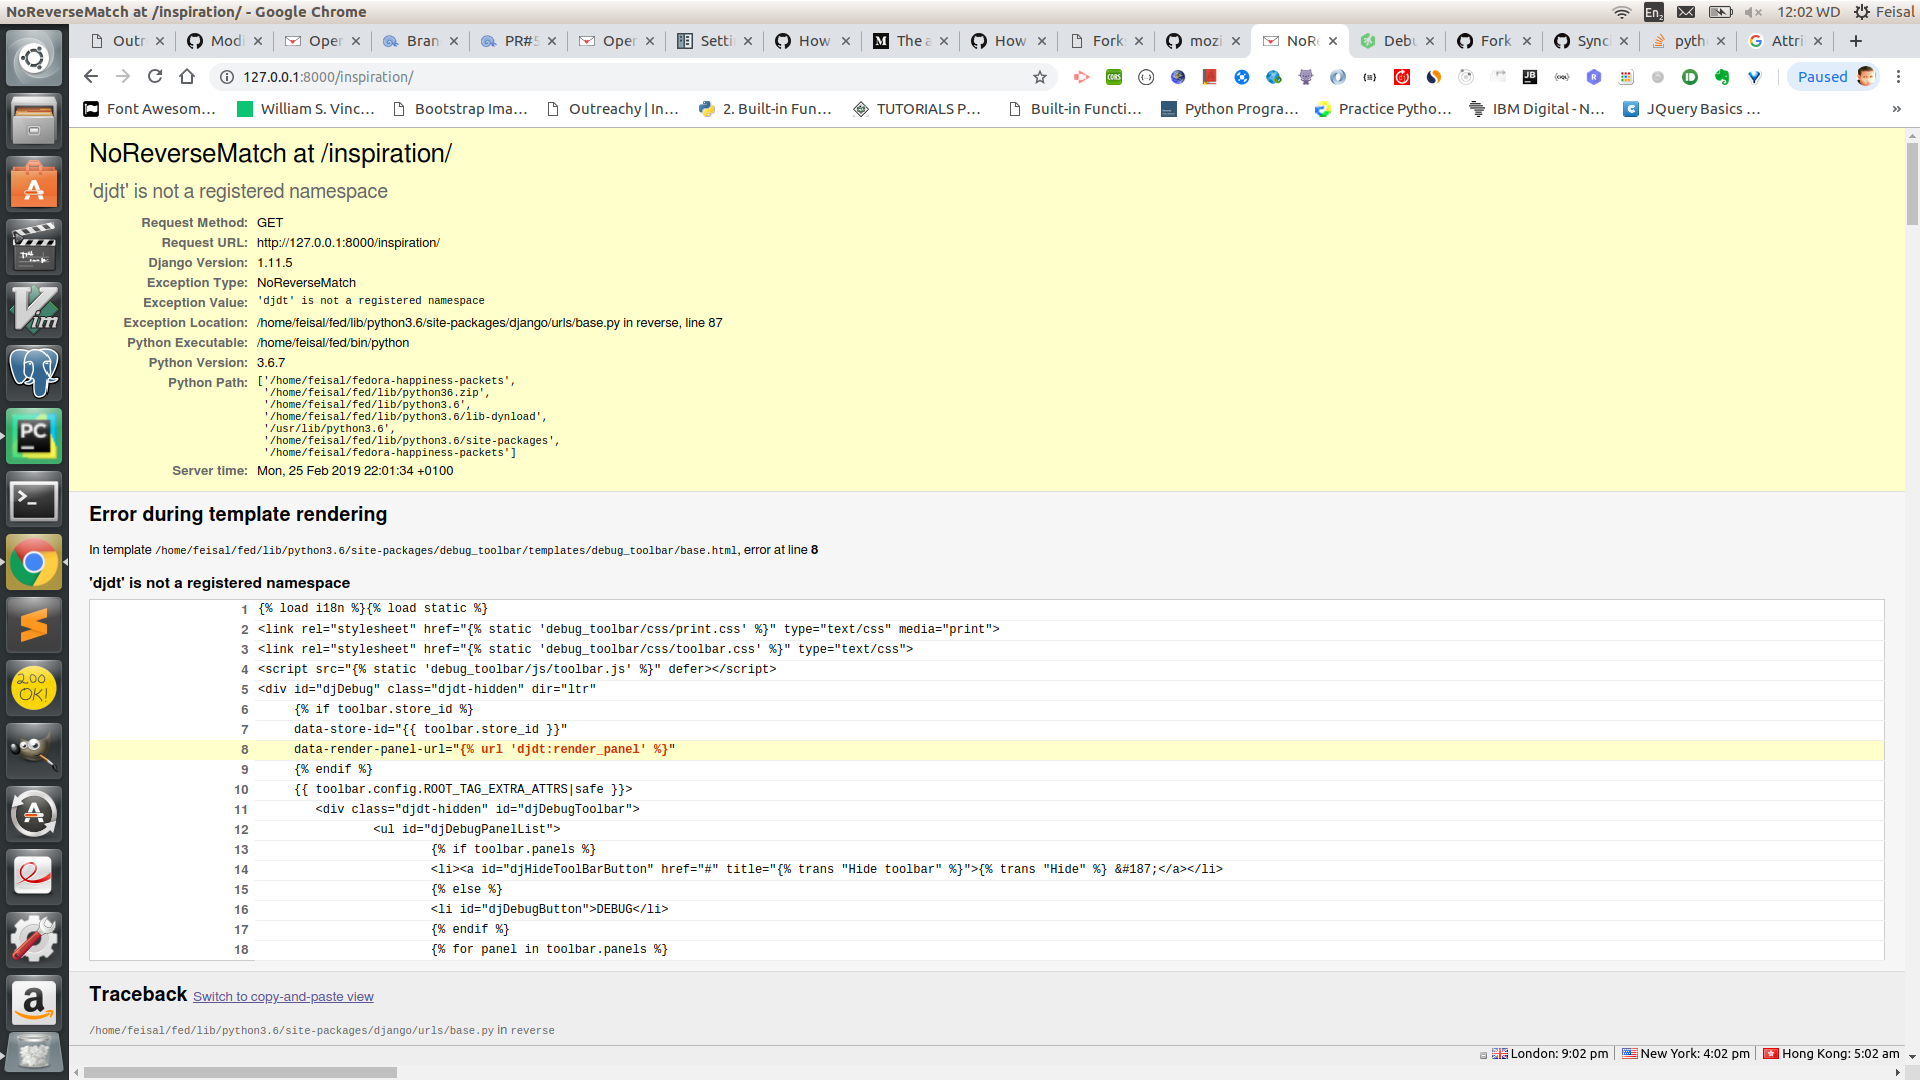The image size is (1920, 1080).
Task: Launch Ubuntu Software from the dock
Action: (x=34, y=185)
